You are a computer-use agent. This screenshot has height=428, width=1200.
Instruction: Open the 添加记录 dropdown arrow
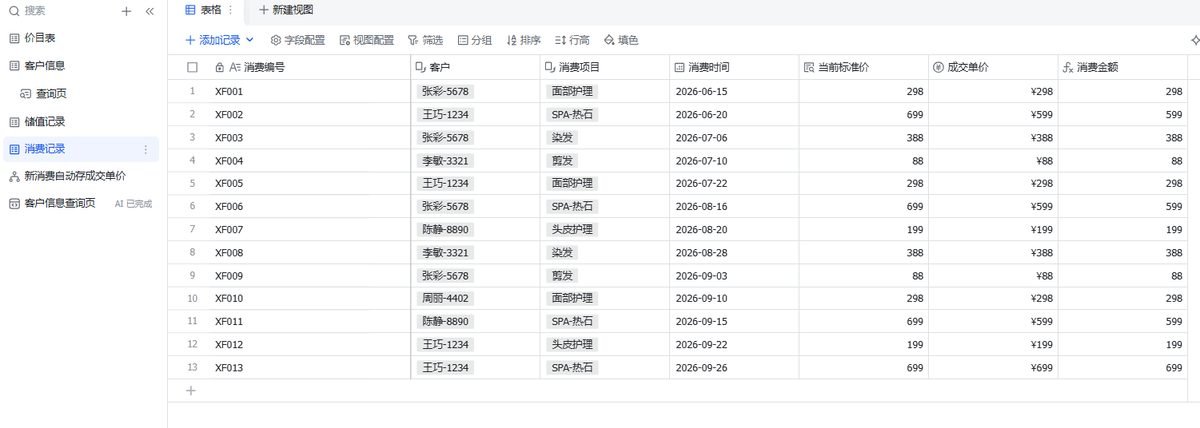click(x=250, y=40)
